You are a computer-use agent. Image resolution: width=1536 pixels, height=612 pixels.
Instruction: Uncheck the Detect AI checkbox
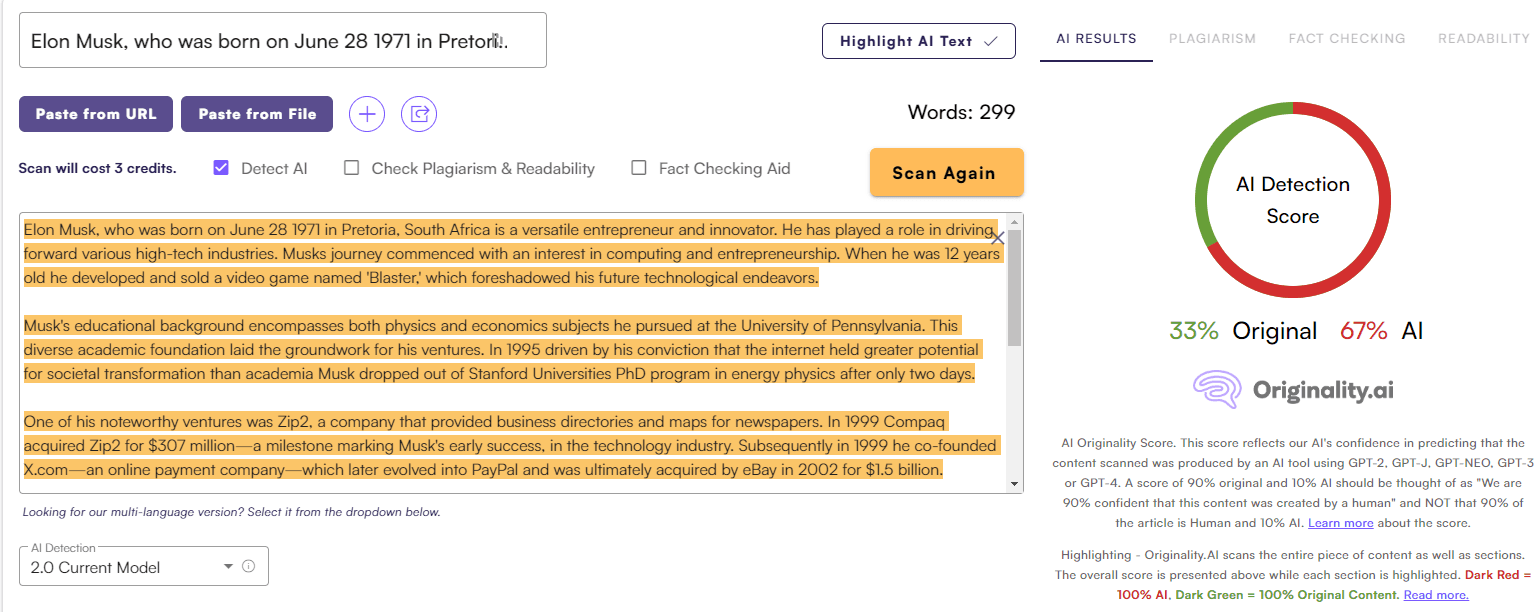(221, 168)
